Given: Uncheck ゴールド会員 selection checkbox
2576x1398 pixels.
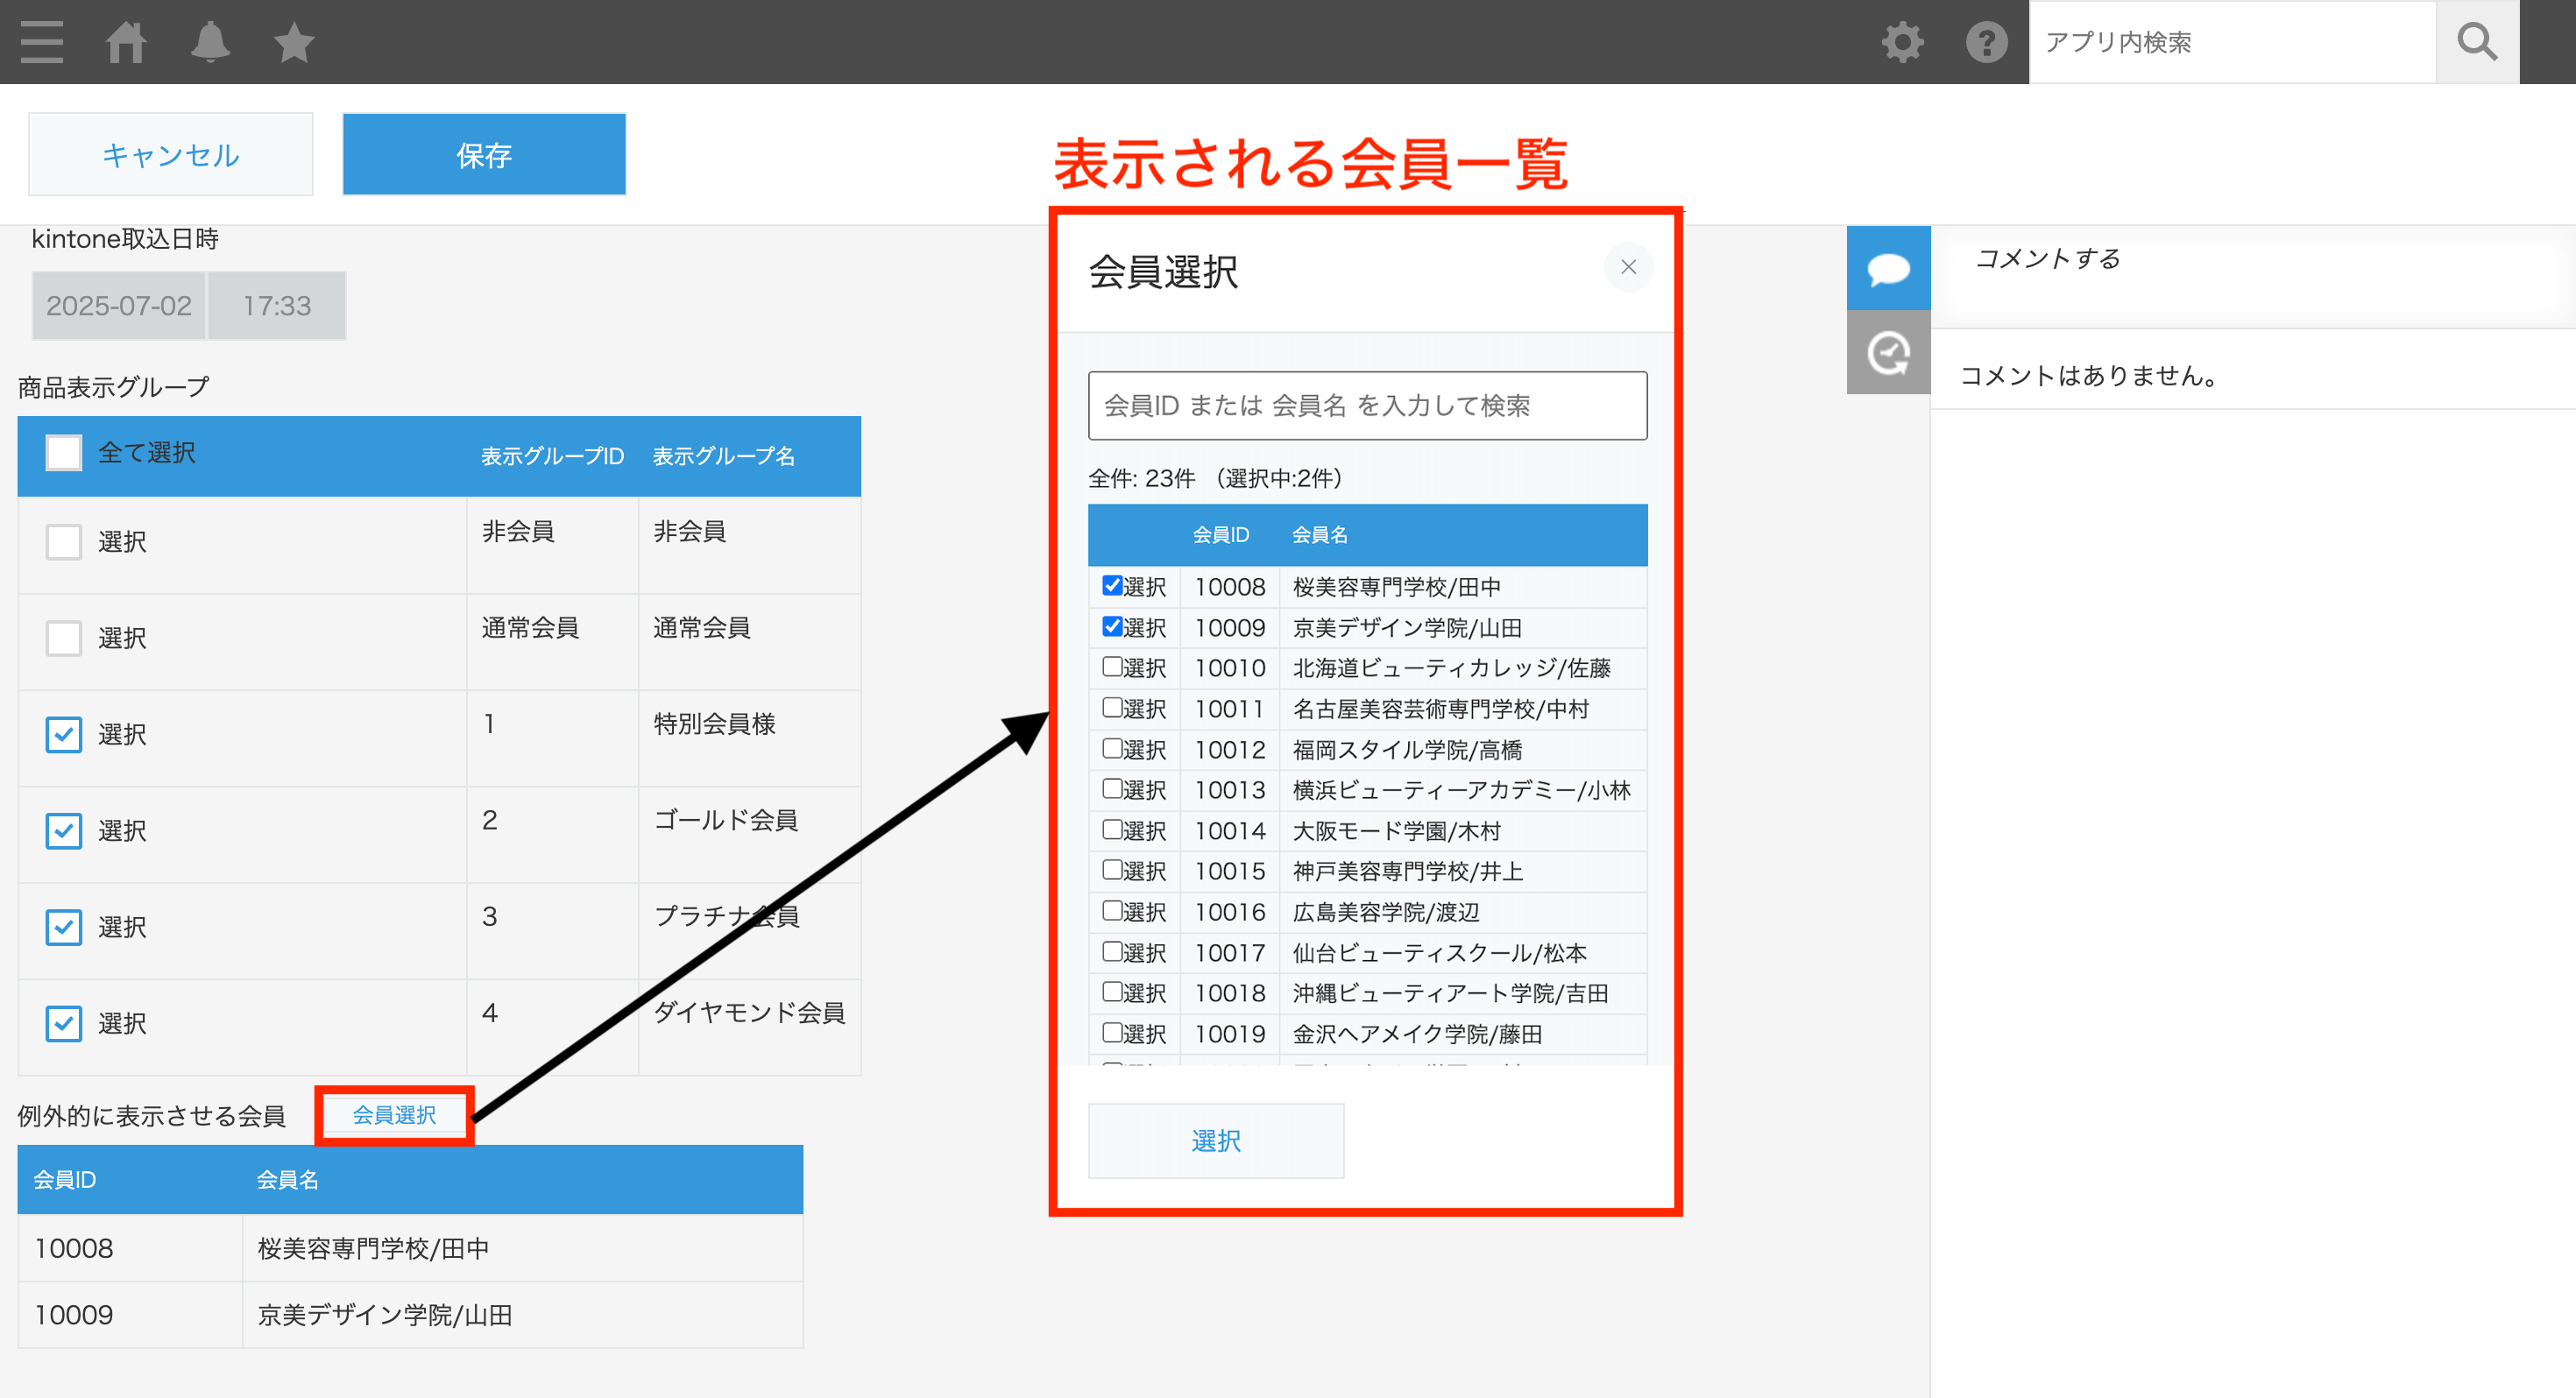Looking at the screenshot, I should [x=63, y=830].
